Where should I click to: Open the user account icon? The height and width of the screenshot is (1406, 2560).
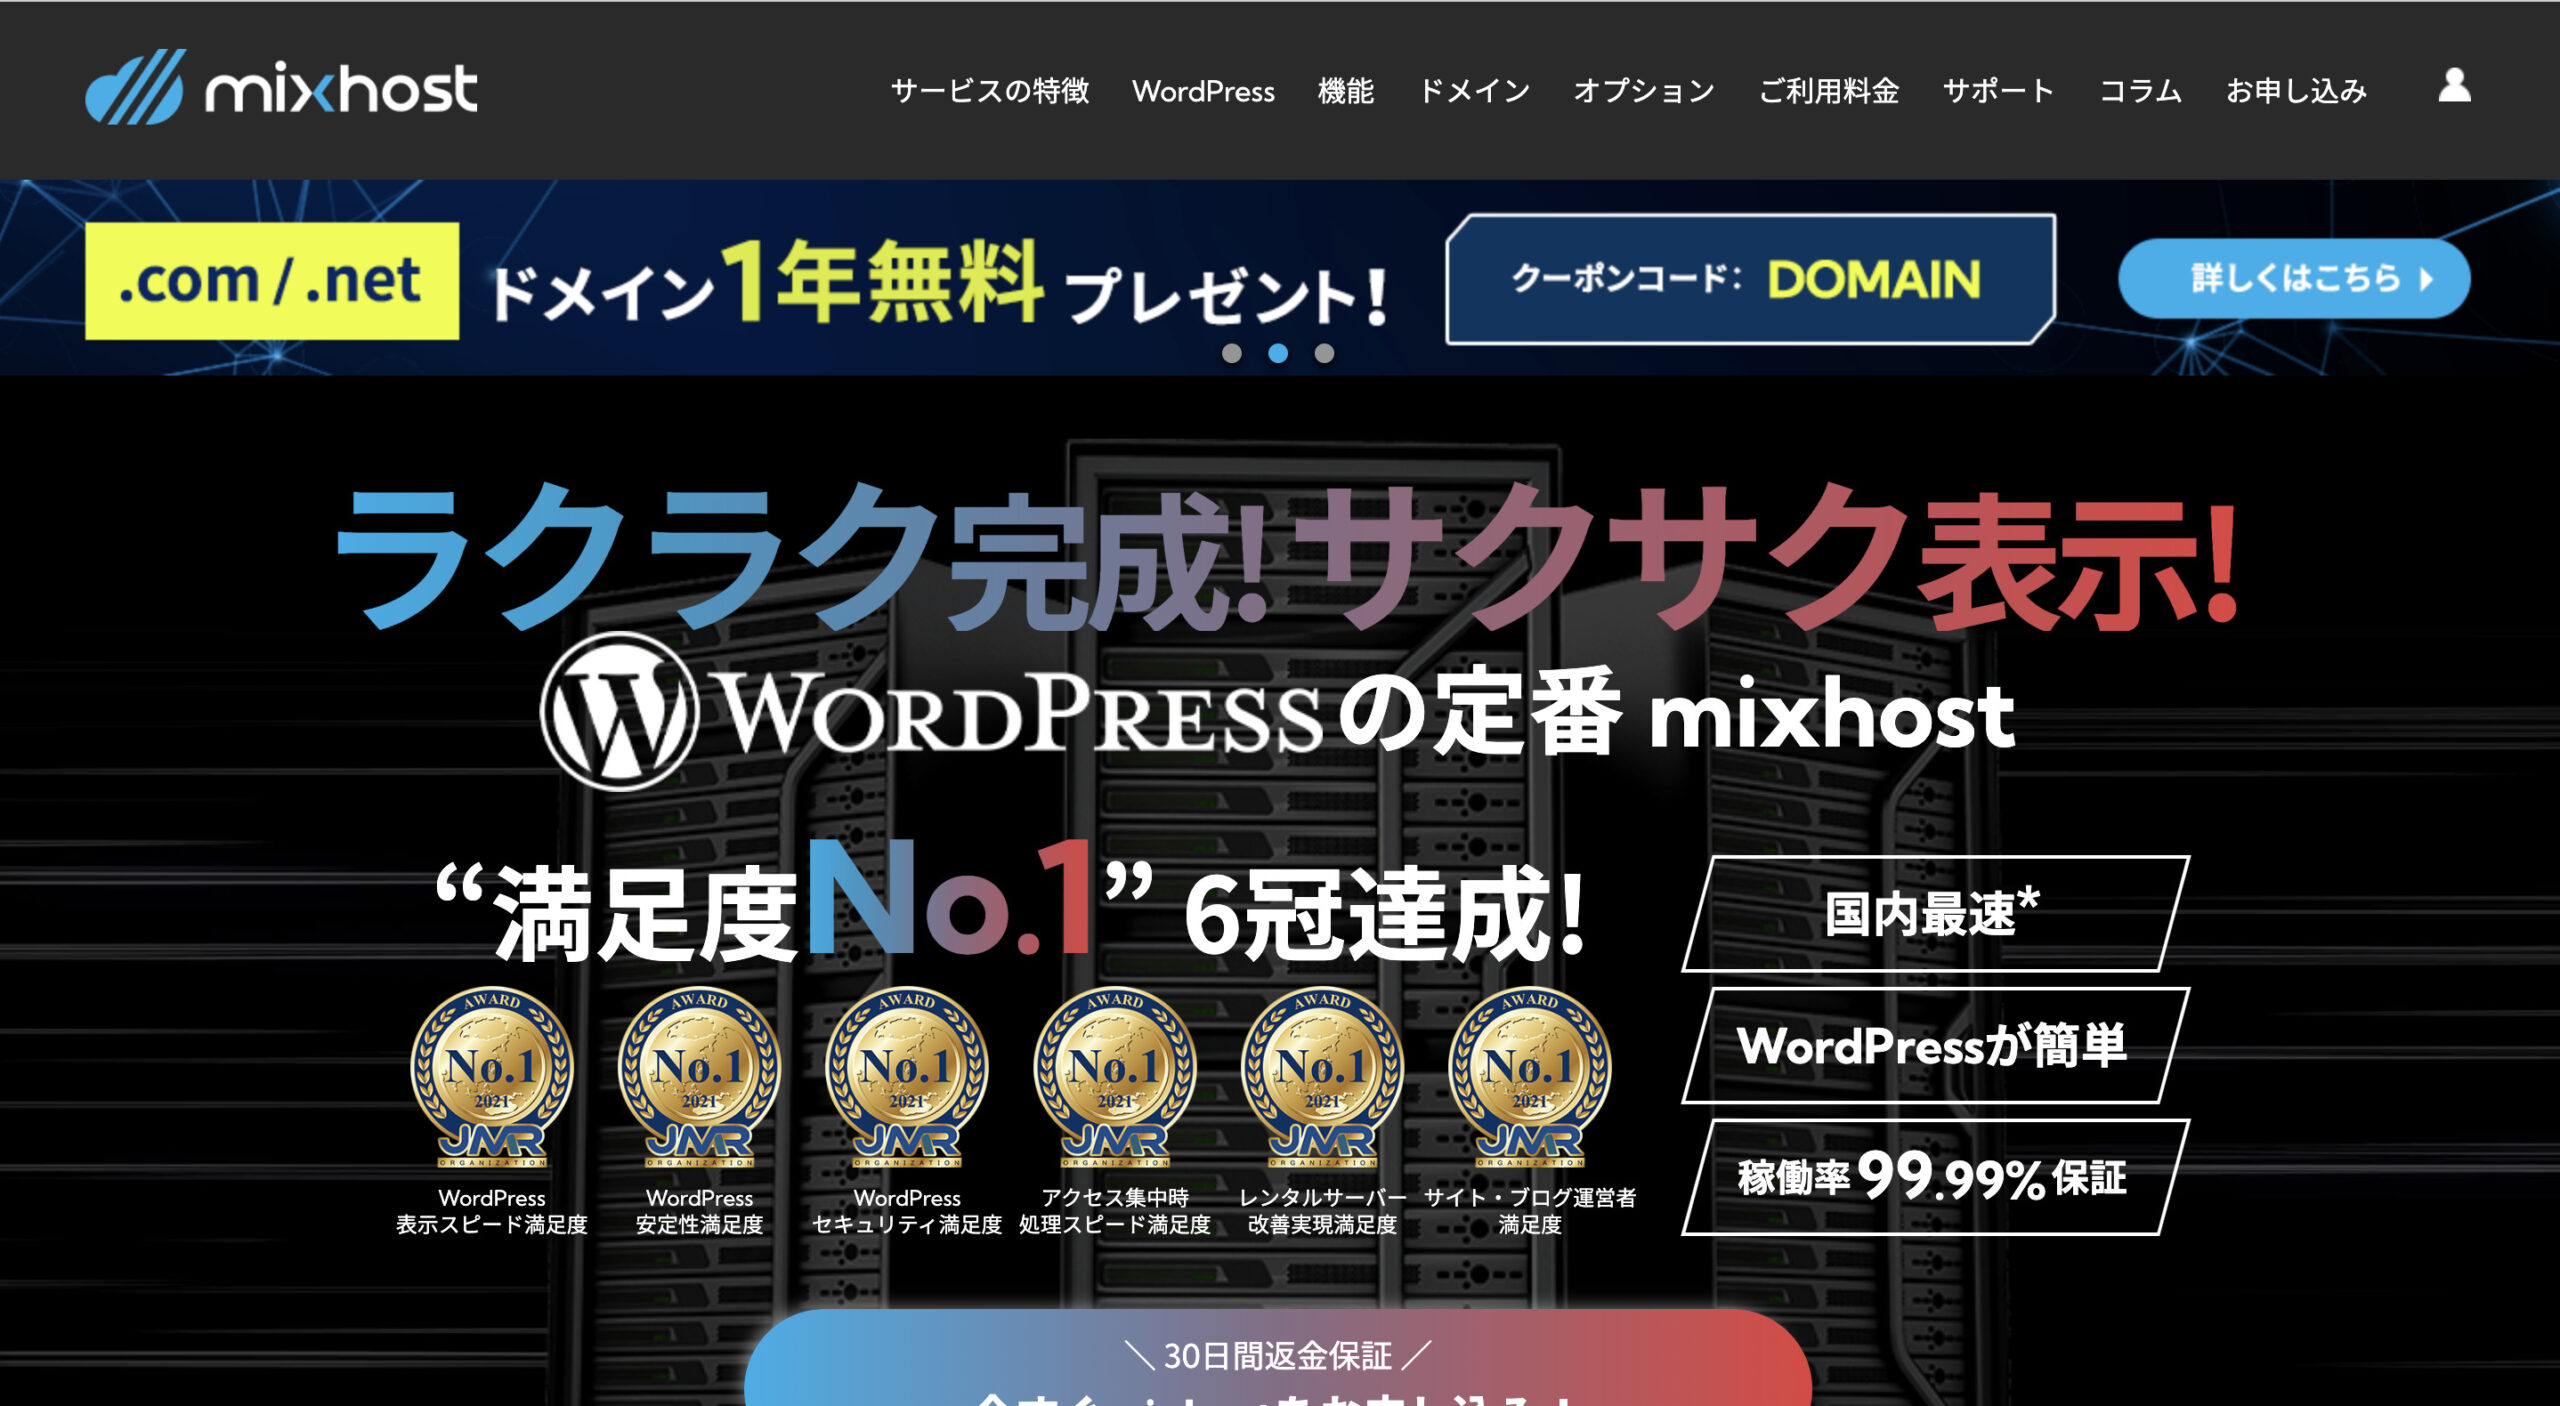(x=2454, y=86)
